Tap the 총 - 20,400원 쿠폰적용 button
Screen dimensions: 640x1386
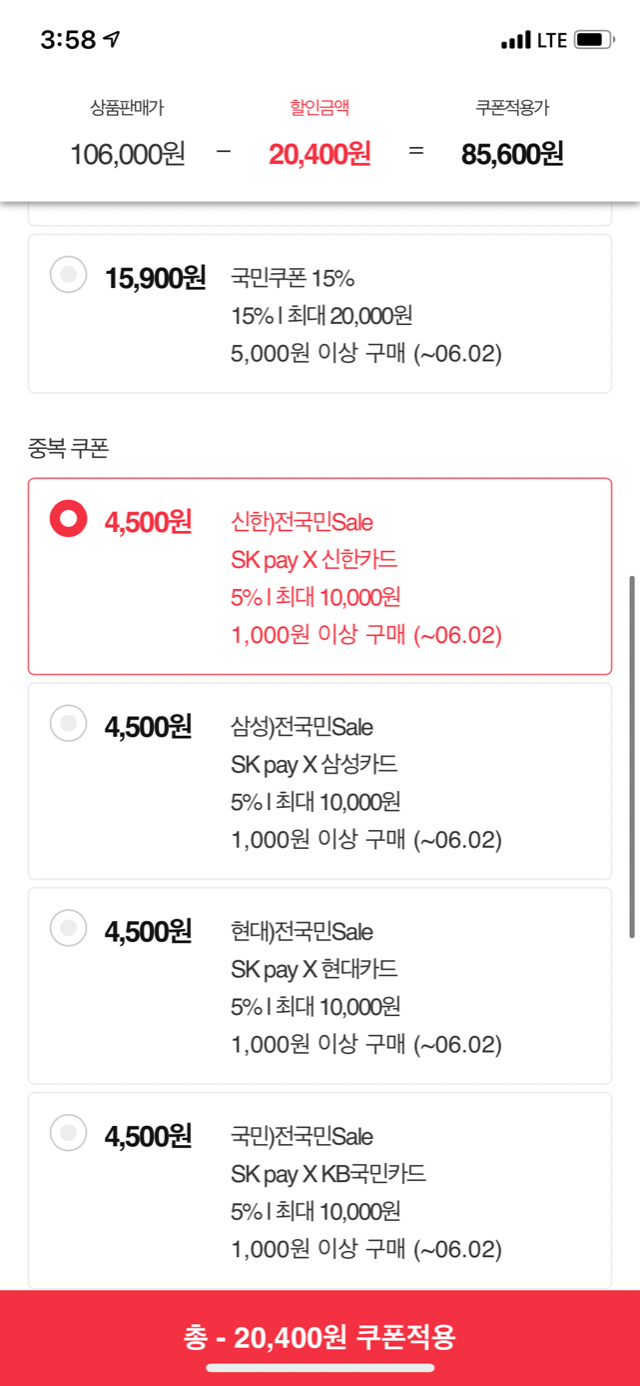[x=320, y=1337]
